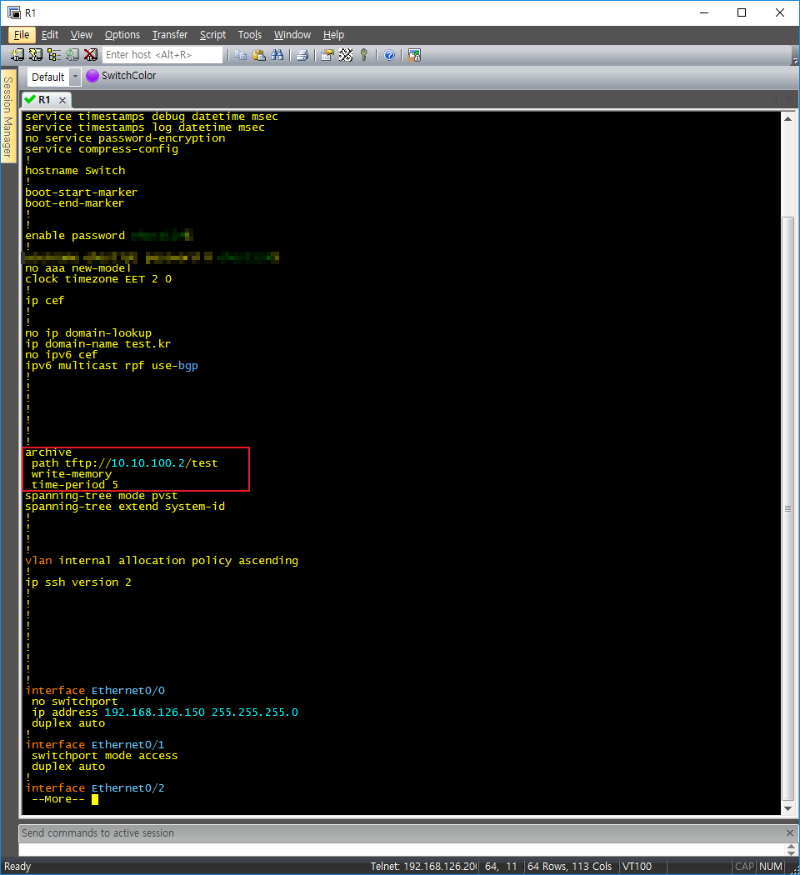Click the Print icon in toolbar
The width and height of the screenshot is (800, 875).
(x=302, y=55)
